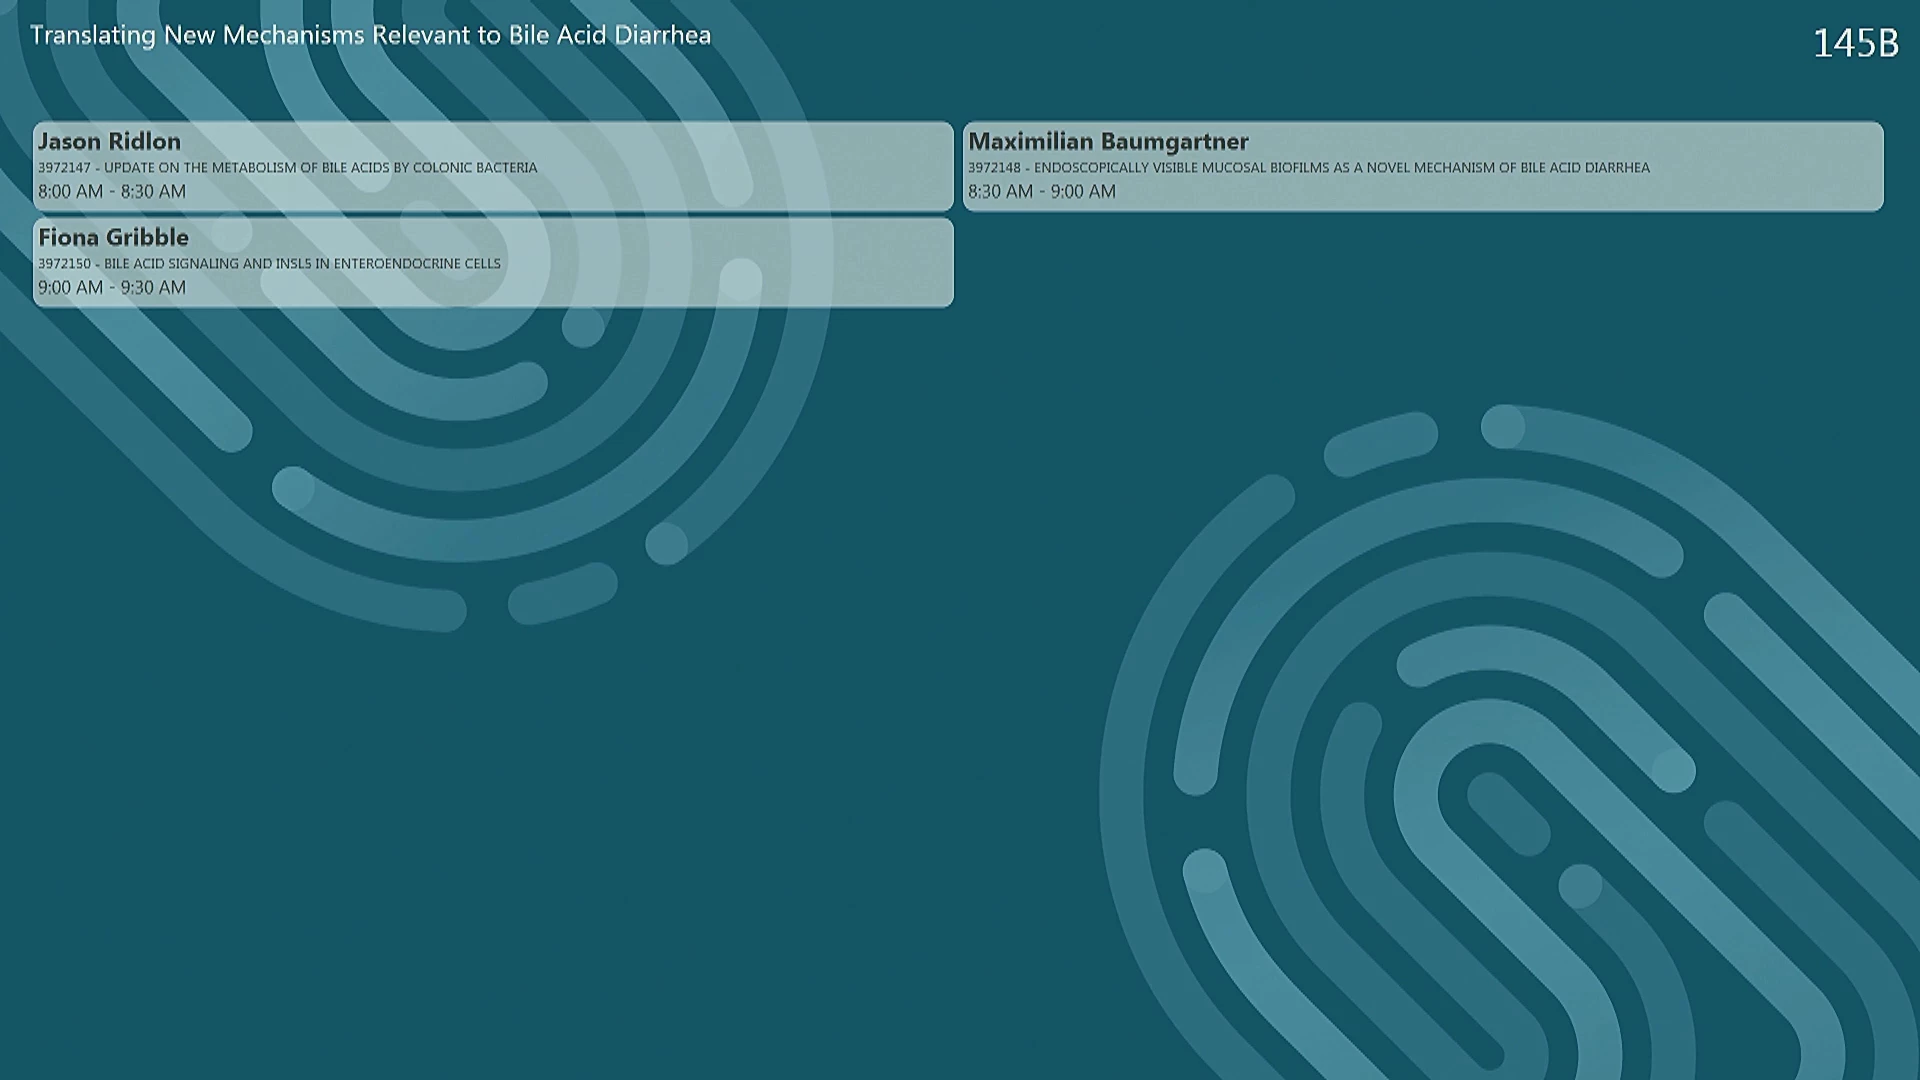Screen dimensions: 1920x1080
Task: Click the time 9:00 AM - 9:30 AM
Action: 112,287
